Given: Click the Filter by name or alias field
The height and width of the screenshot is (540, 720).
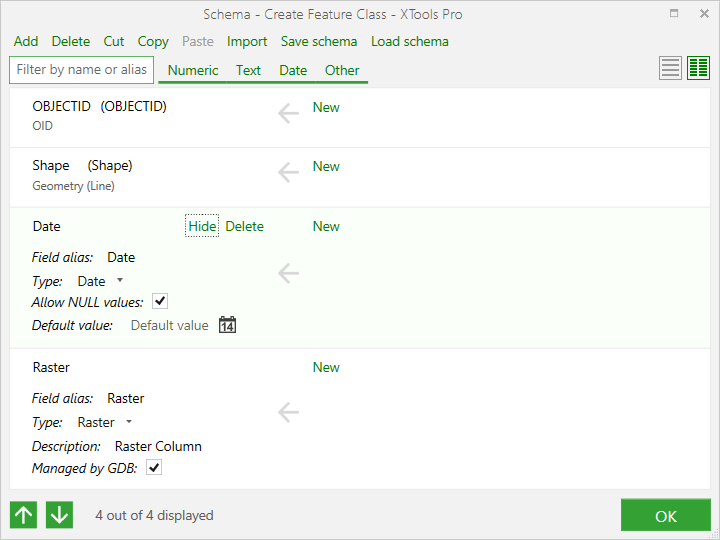Looking at the screenshot, I should [81, 70].
